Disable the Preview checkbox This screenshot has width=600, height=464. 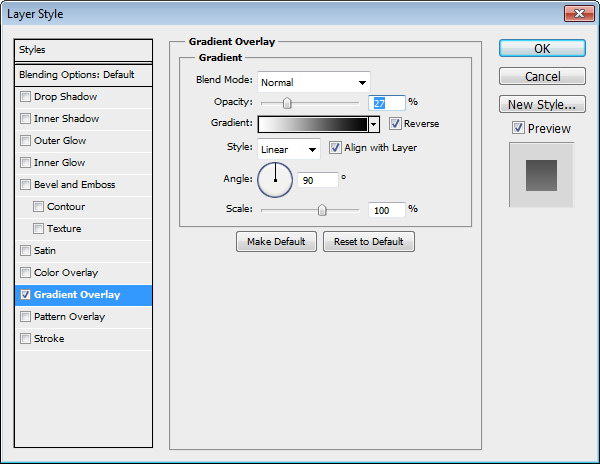518,128
